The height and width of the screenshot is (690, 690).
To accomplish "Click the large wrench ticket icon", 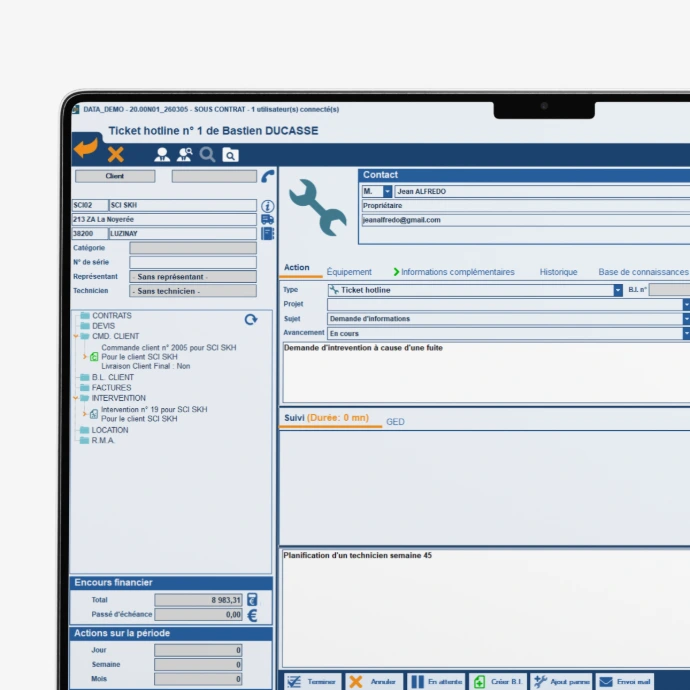I will click(x=318, y=207).
